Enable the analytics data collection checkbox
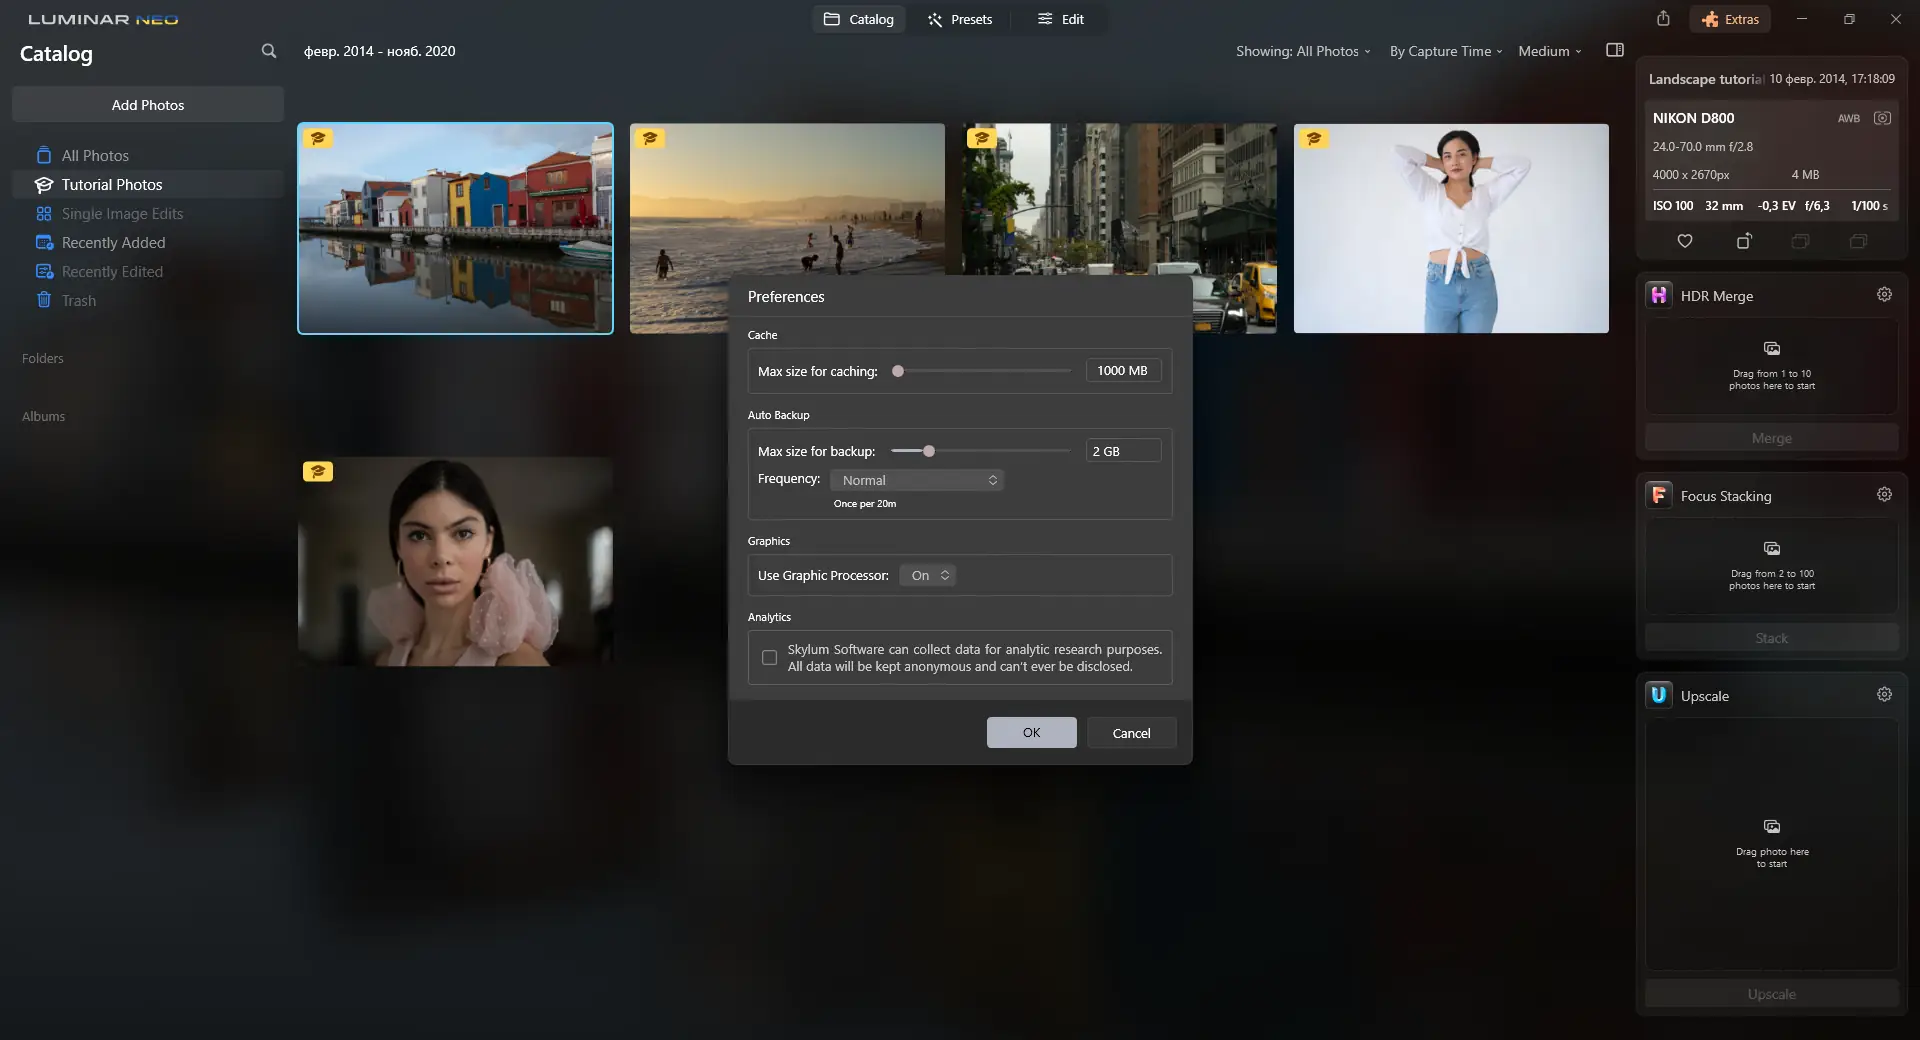Viewport: 1920px width, 1040px height. tap(769, 657)
